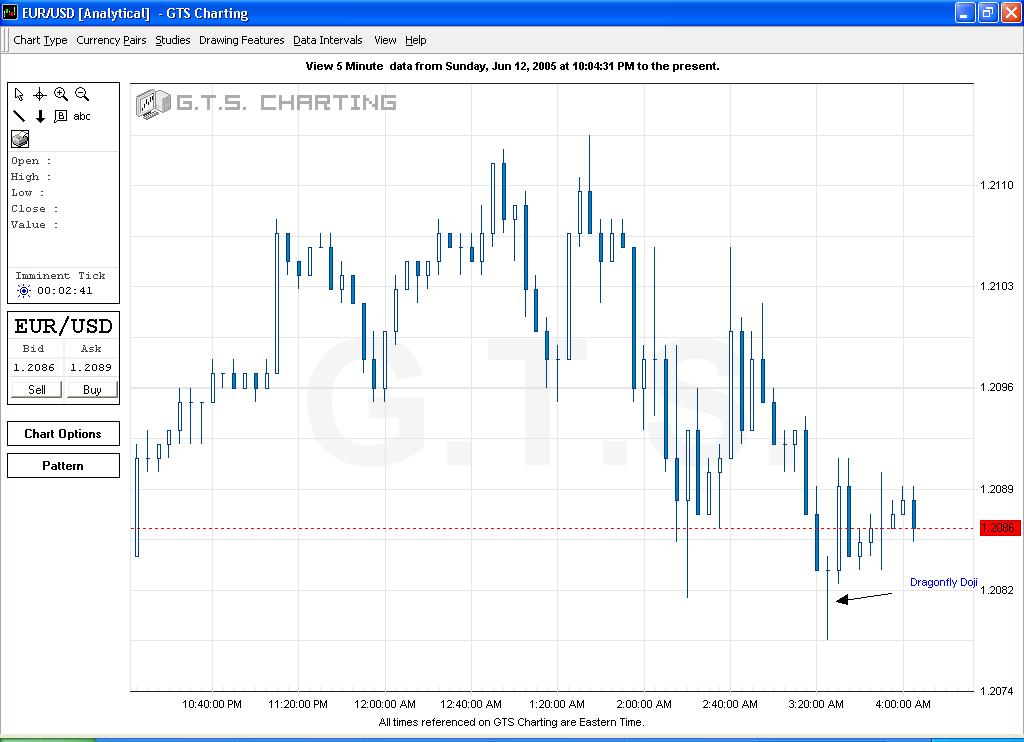The width and height of the screenshot is (1024, 742).
Task: Open the Currency Pairs menu
Action: tap(111, 40)
